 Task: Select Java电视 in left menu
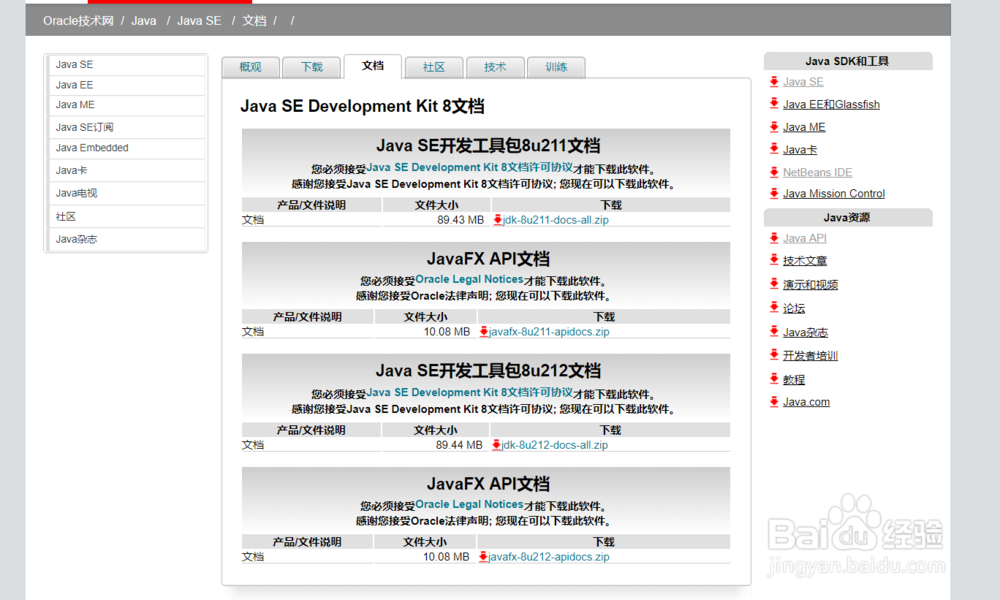tap(126, 193)
